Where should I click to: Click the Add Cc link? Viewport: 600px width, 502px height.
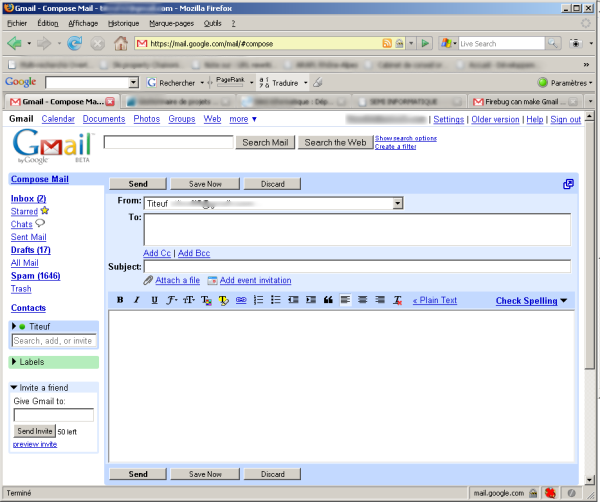coord(157,253)
